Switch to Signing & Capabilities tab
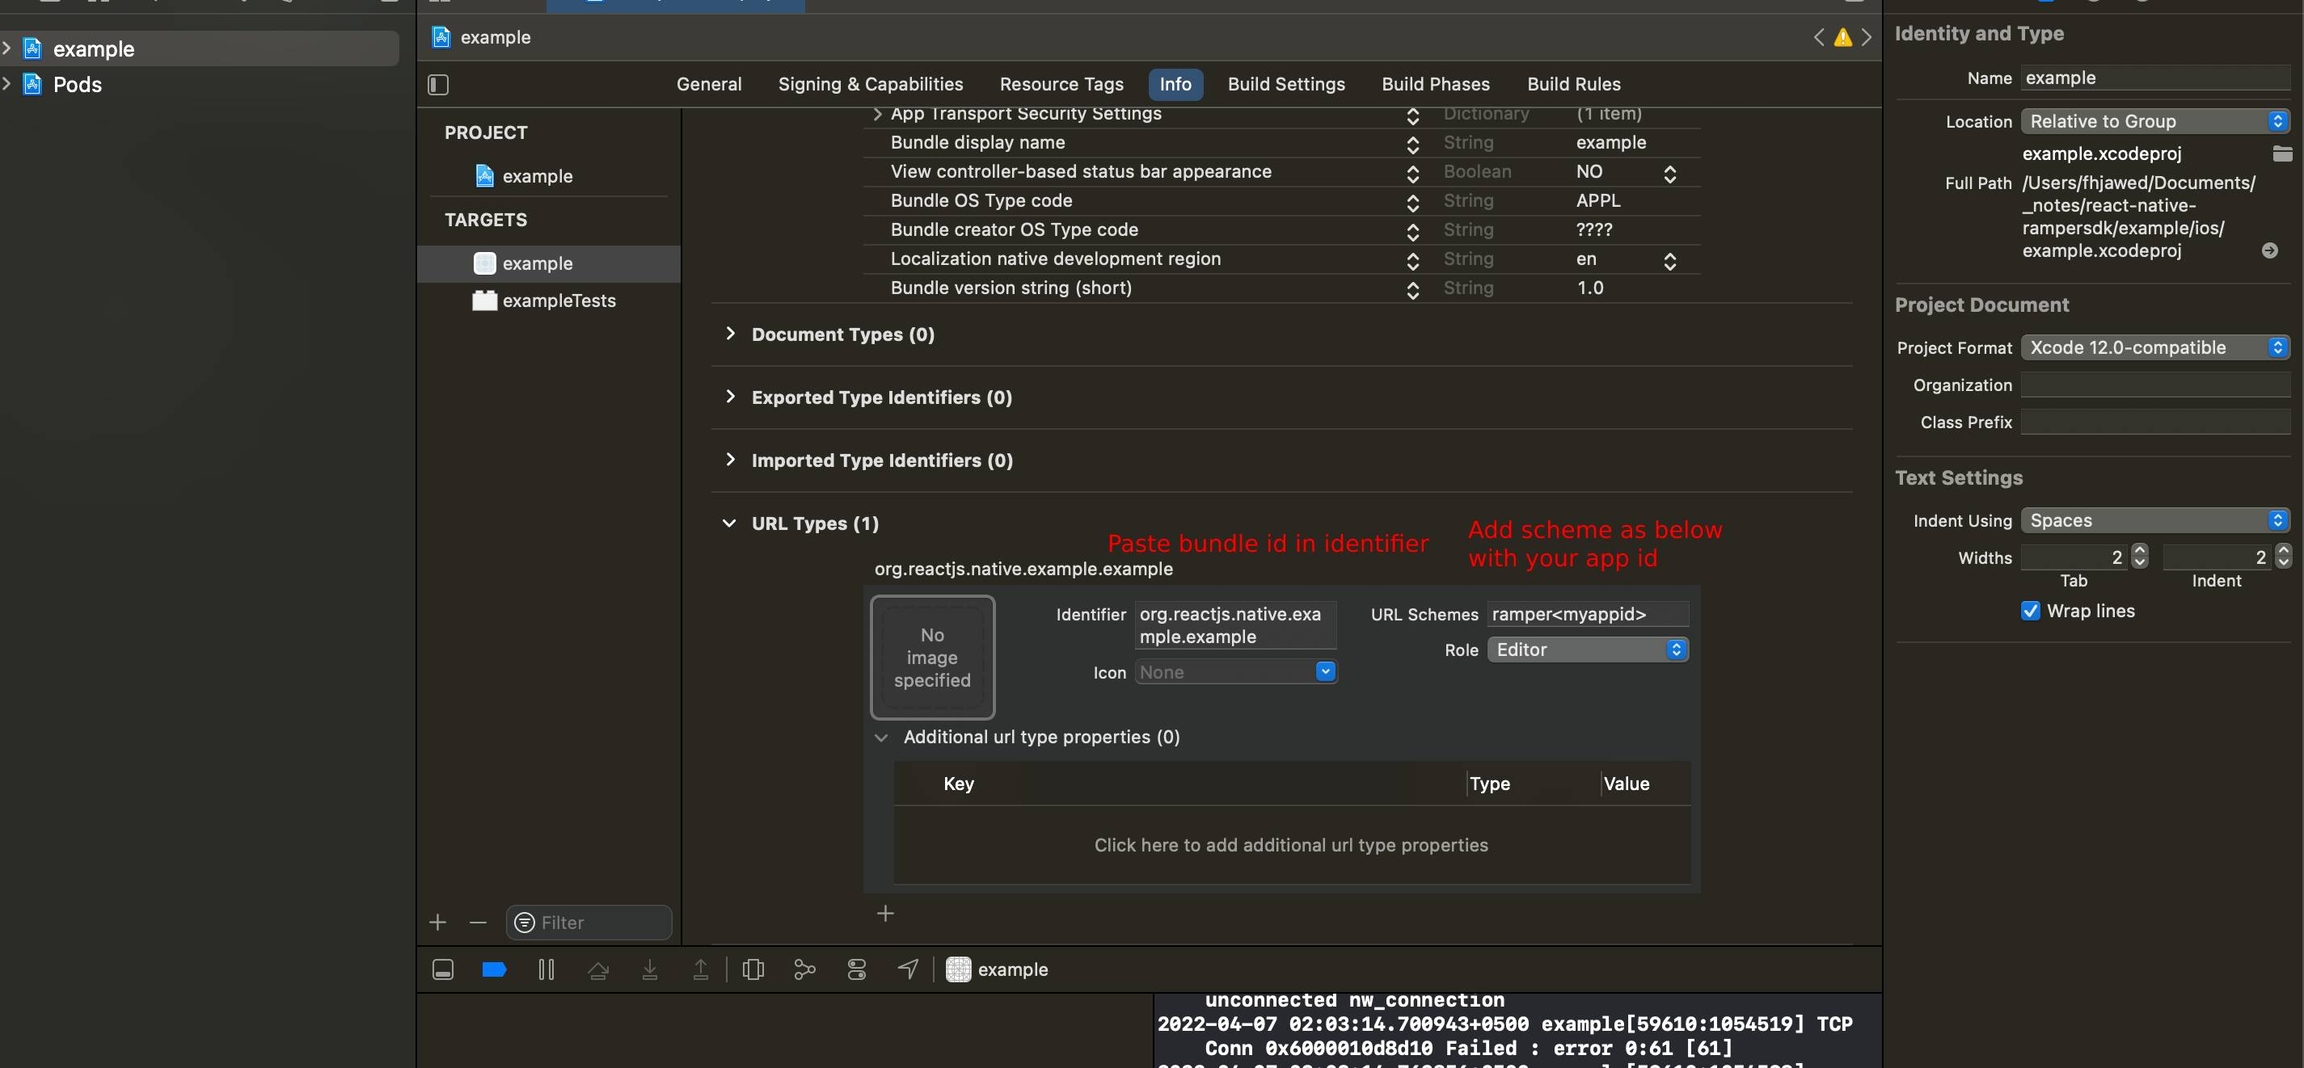 pos(870,84)
